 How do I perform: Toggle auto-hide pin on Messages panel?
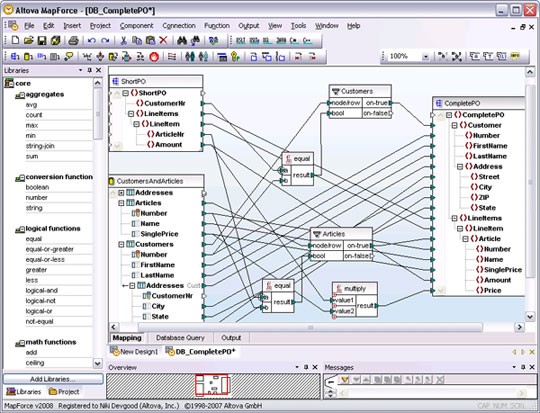[523, 367]
